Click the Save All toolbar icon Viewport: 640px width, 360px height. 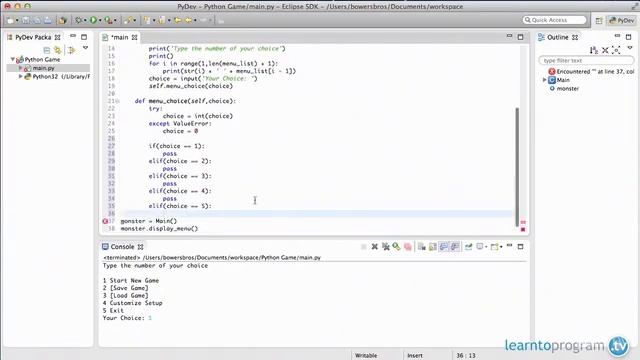(37, 20)
